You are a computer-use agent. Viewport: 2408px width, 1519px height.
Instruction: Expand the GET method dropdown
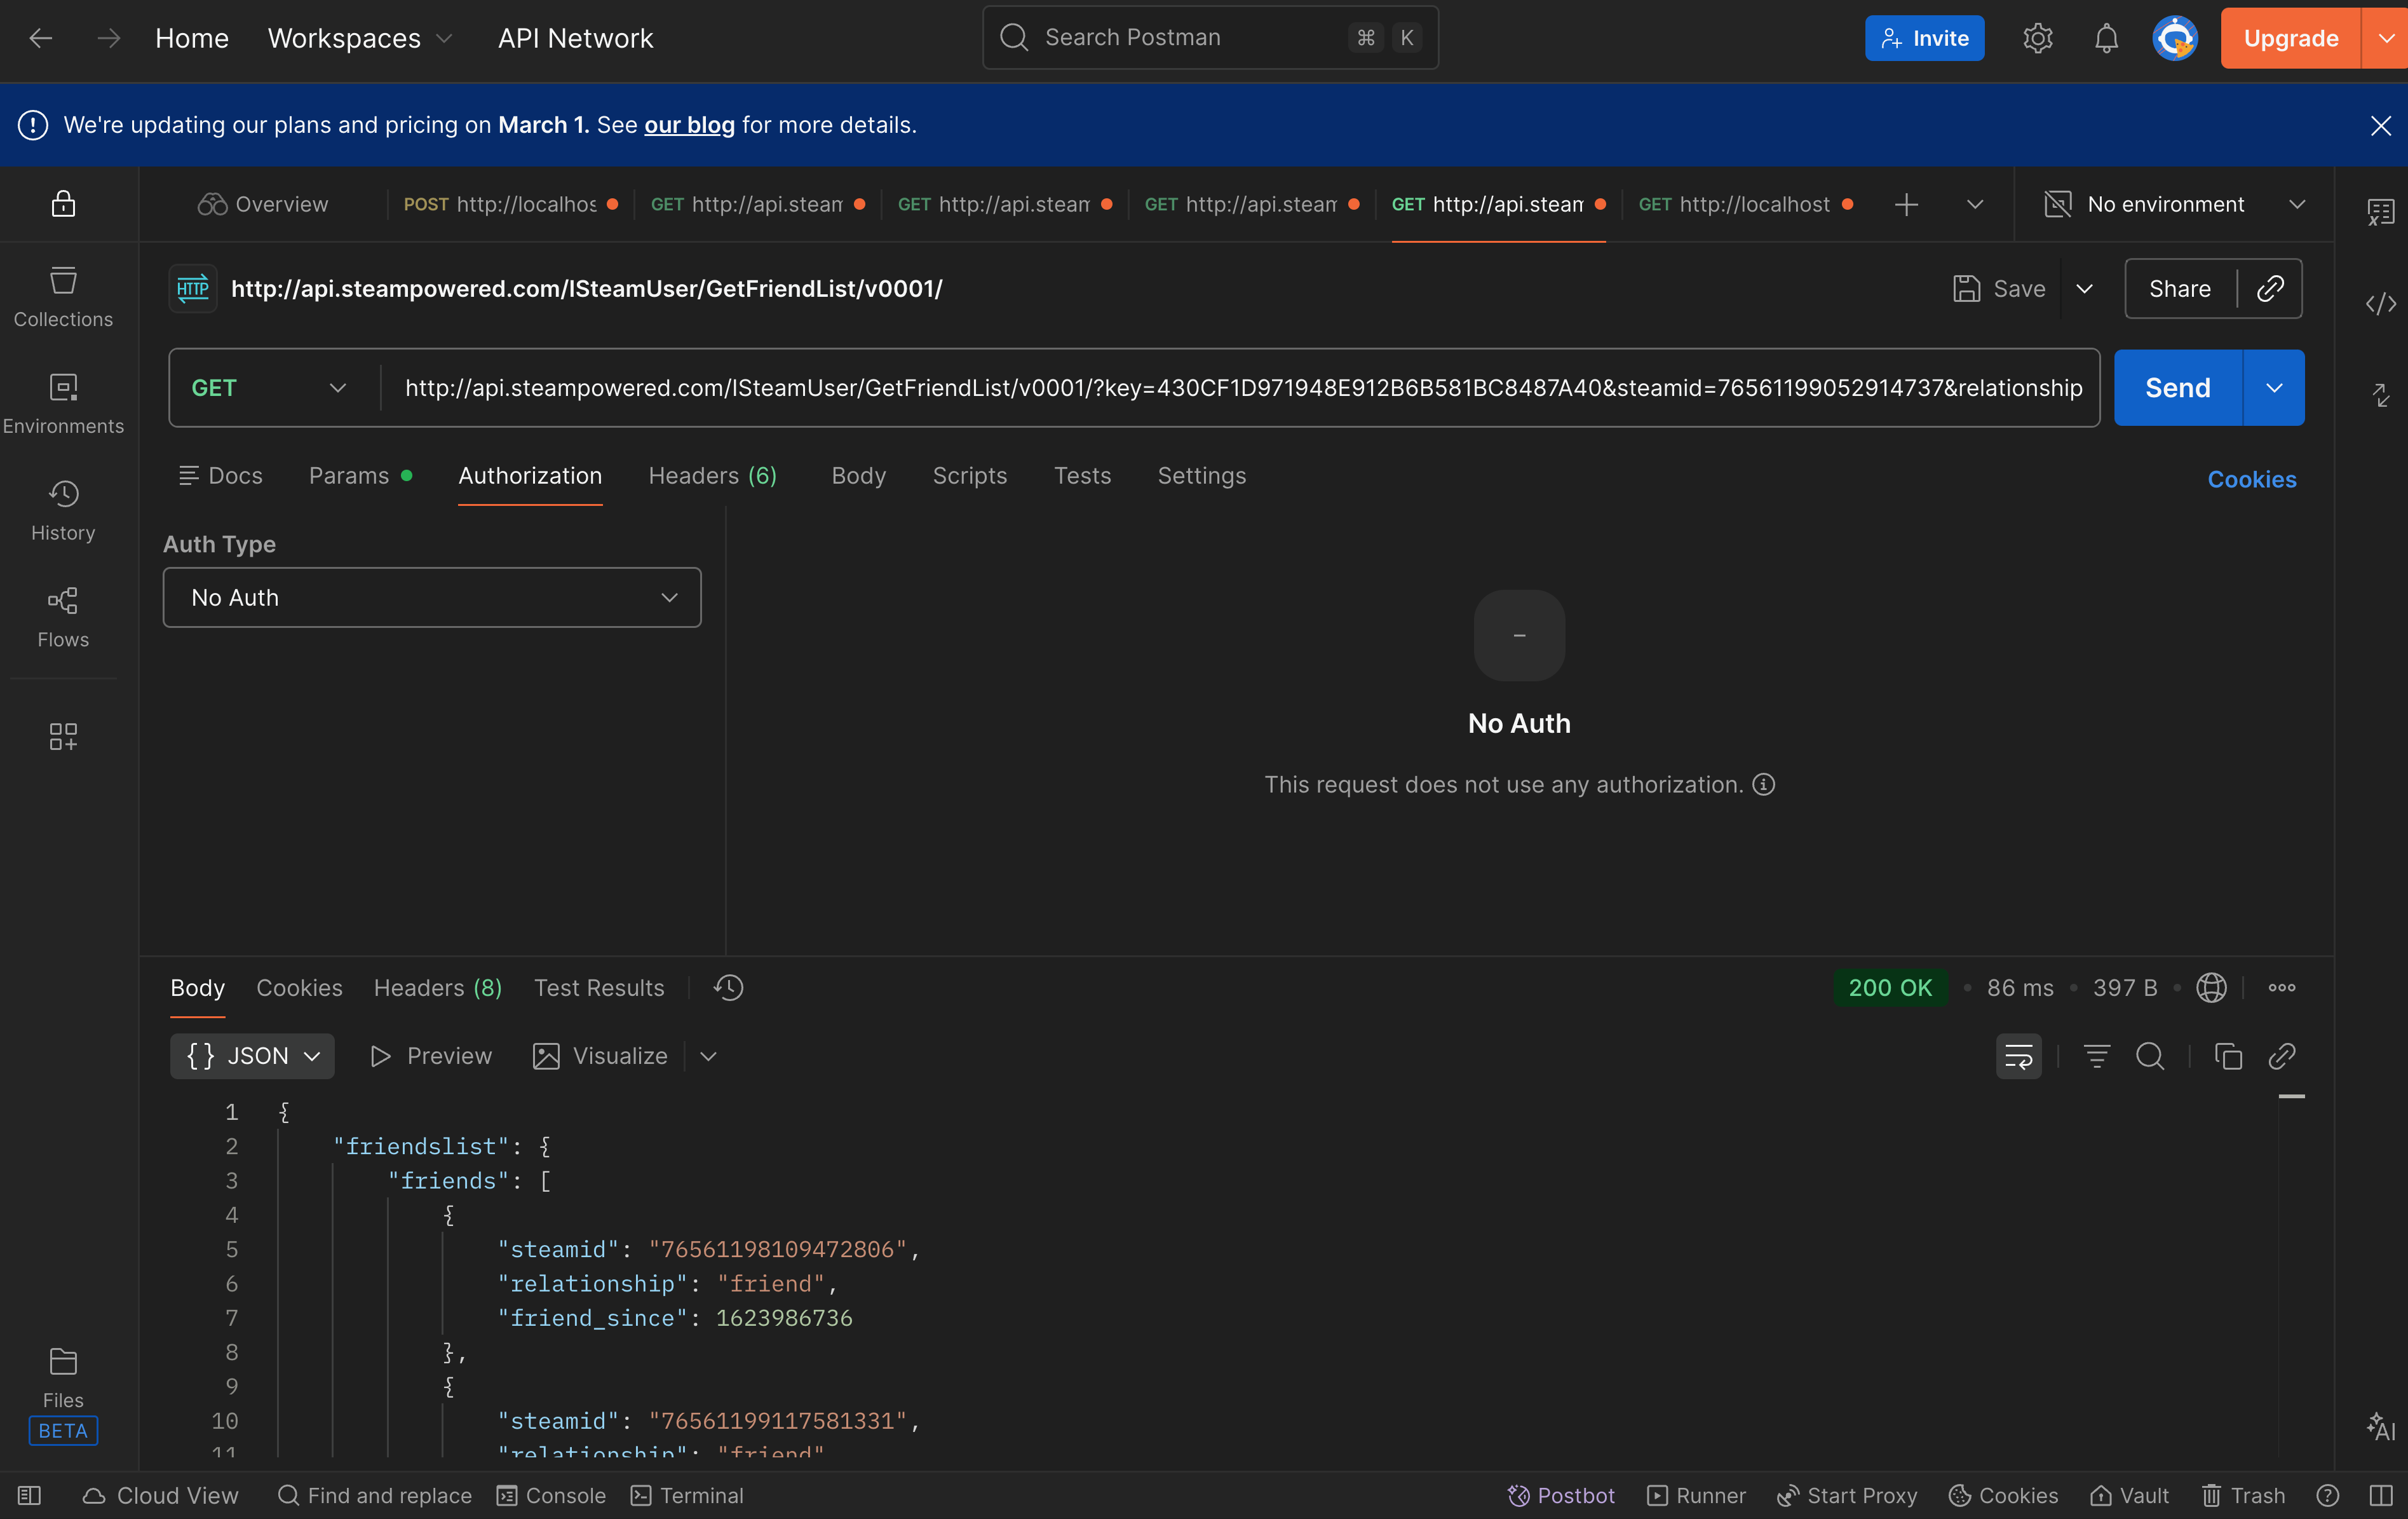click(x=268, y=388)
